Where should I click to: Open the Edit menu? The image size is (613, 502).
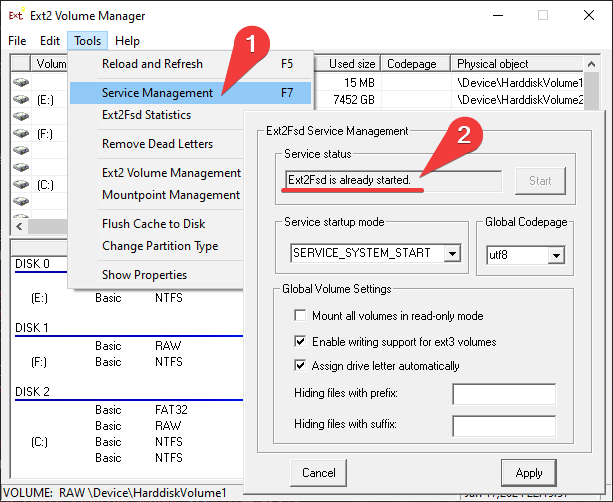(x=50, y=41)
